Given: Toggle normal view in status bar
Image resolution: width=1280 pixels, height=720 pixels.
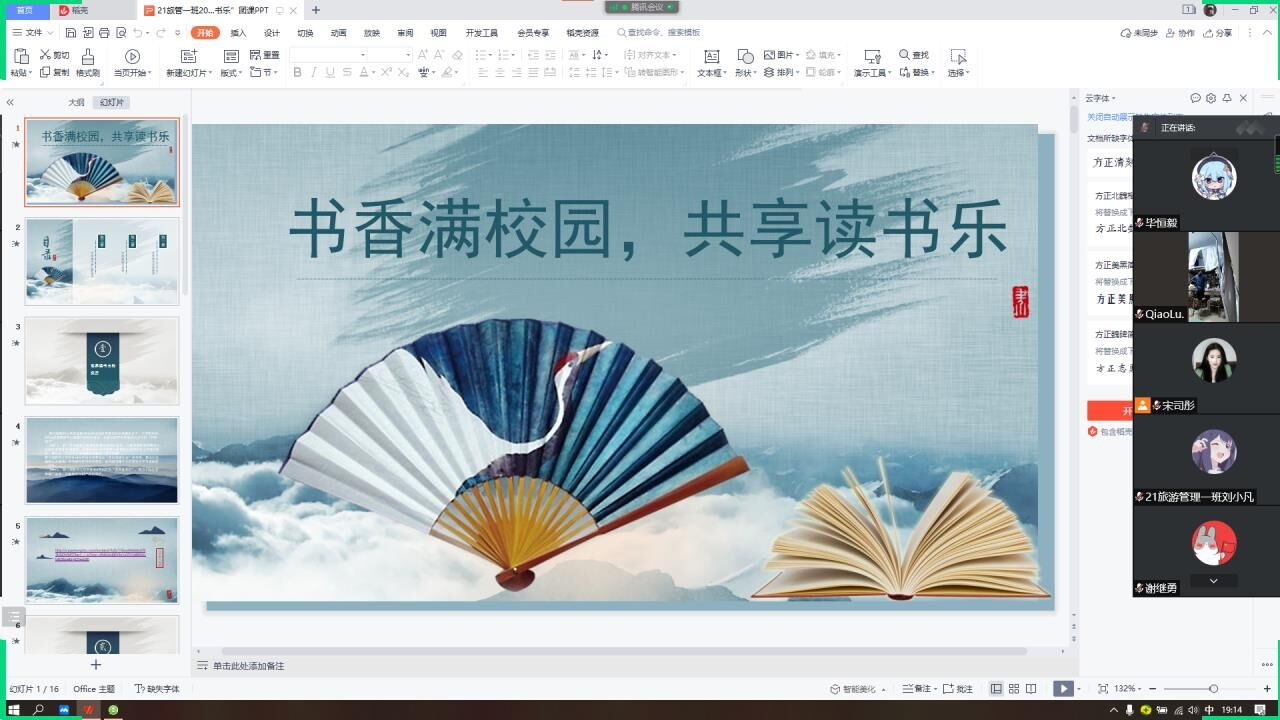Looking at the screenshot, I should coord(996,689).
